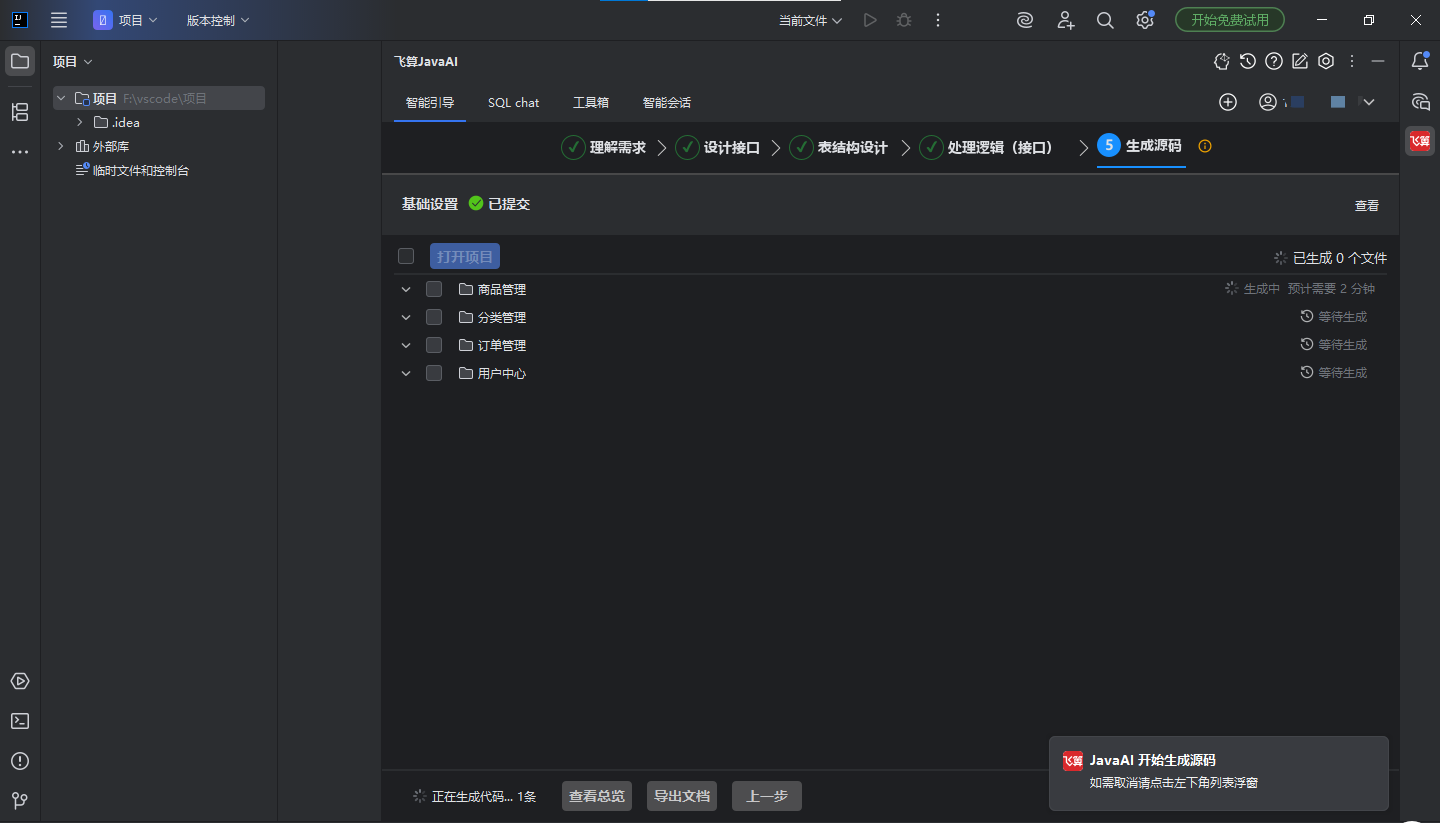Go to step 理解需求
1440x823 pixels.
point(603,147)
